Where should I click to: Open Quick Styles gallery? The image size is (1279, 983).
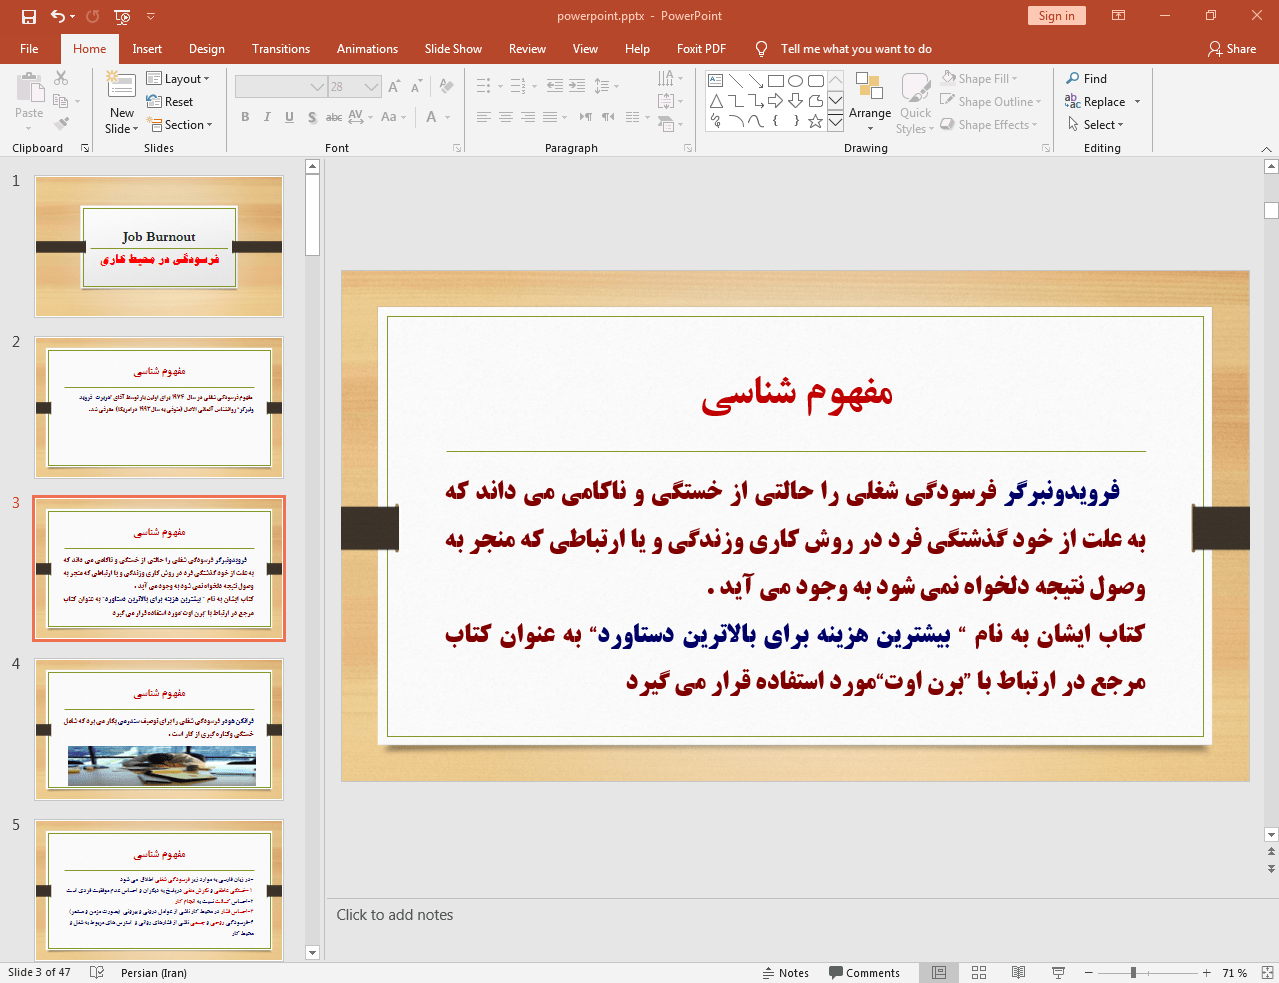915,102
